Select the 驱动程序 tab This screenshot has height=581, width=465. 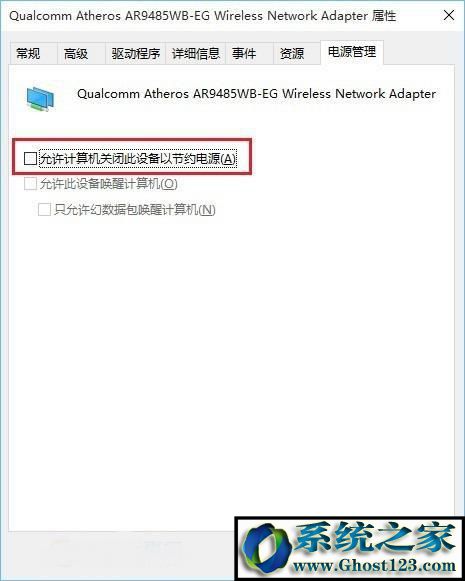pyautogui.click(x=136, y=53)
